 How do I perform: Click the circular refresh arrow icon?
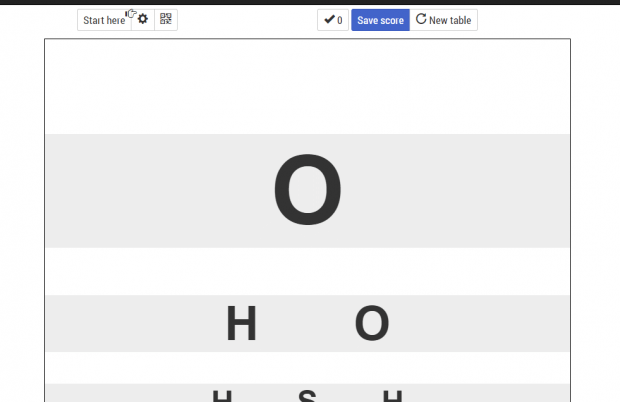pos(421,19)
